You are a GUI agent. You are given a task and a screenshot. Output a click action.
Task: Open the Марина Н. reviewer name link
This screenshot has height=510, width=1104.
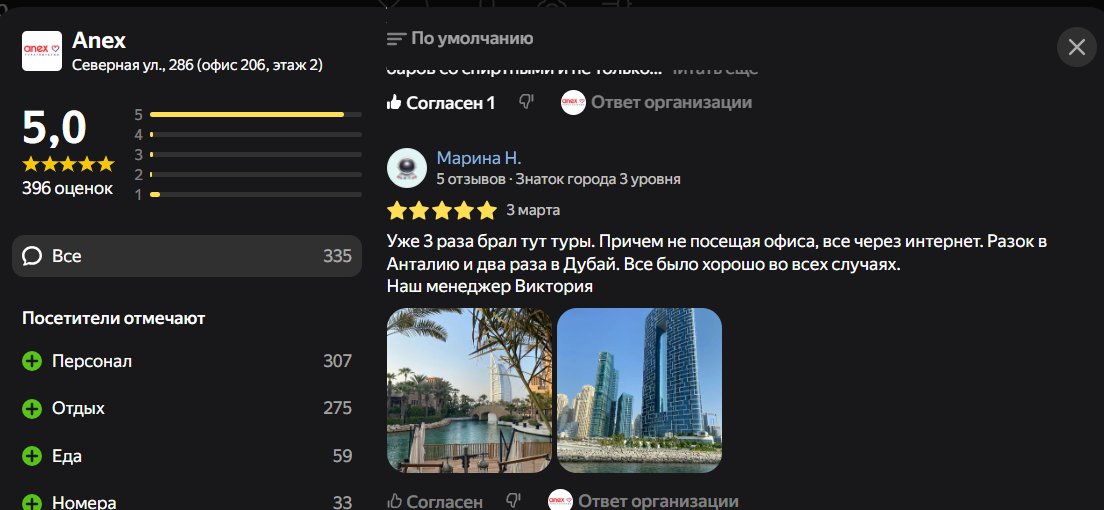coord(479,158)
